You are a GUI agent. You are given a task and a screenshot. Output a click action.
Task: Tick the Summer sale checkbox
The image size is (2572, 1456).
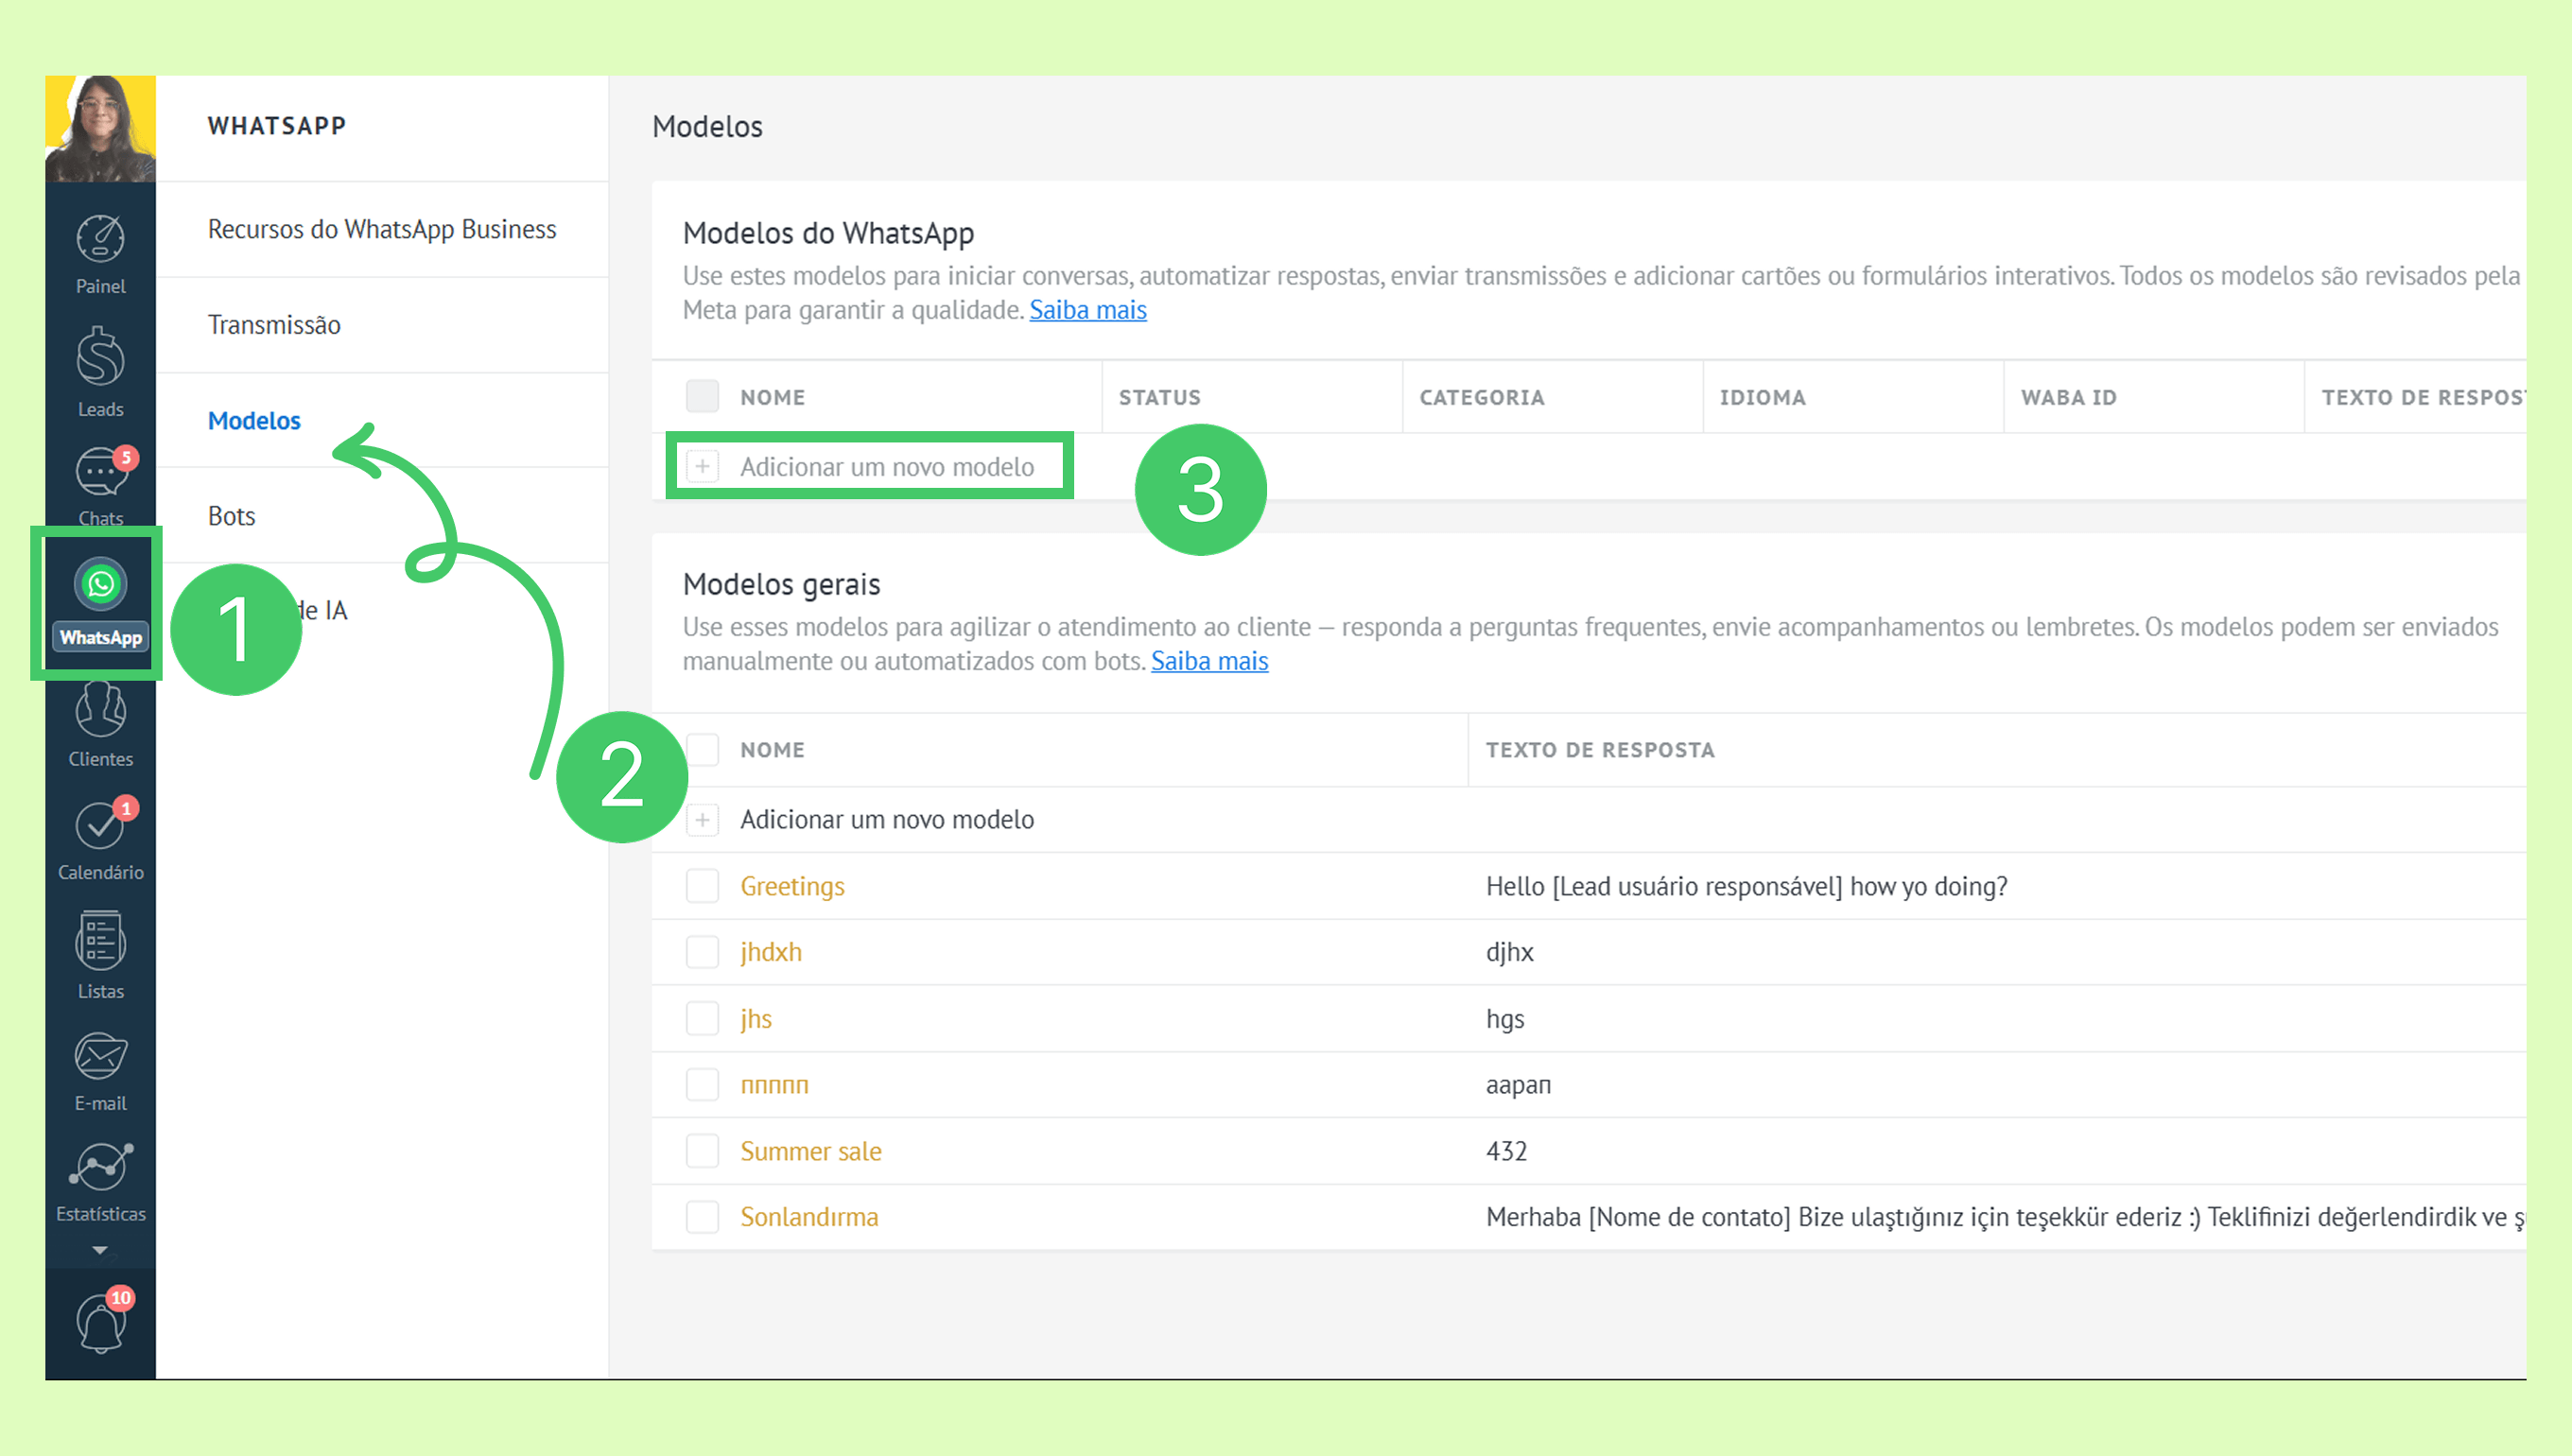point(702,1151)
